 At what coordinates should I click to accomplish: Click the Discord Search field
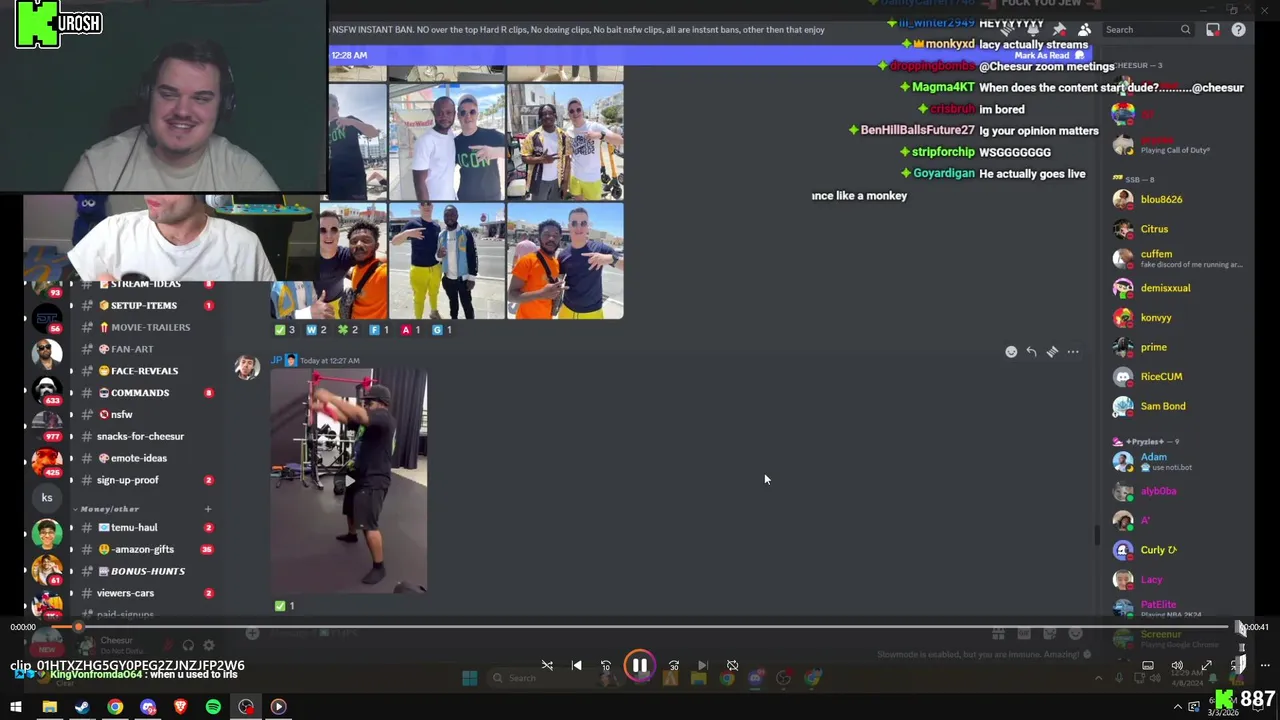1147,30
